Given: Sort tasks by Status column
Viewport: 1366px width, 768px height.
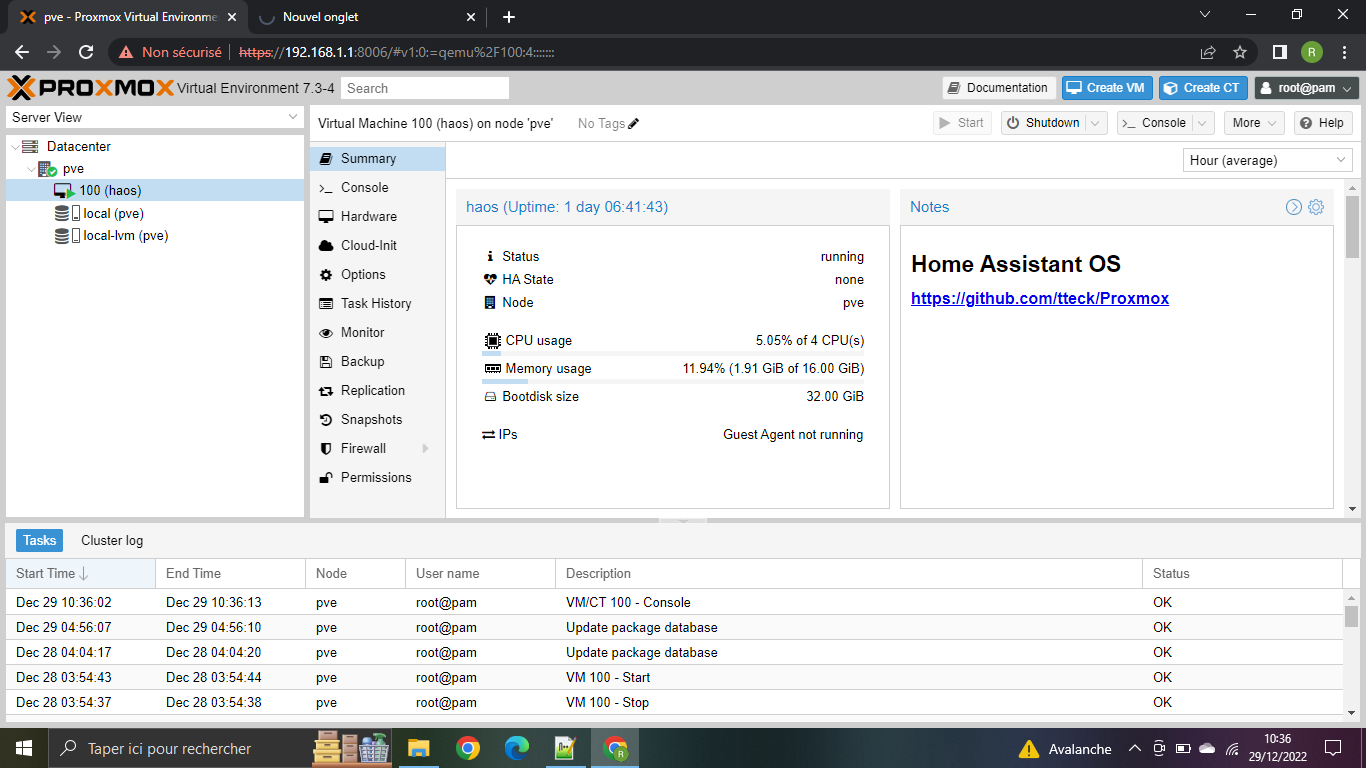Looking at the screenshot, I should (1242, 573).
